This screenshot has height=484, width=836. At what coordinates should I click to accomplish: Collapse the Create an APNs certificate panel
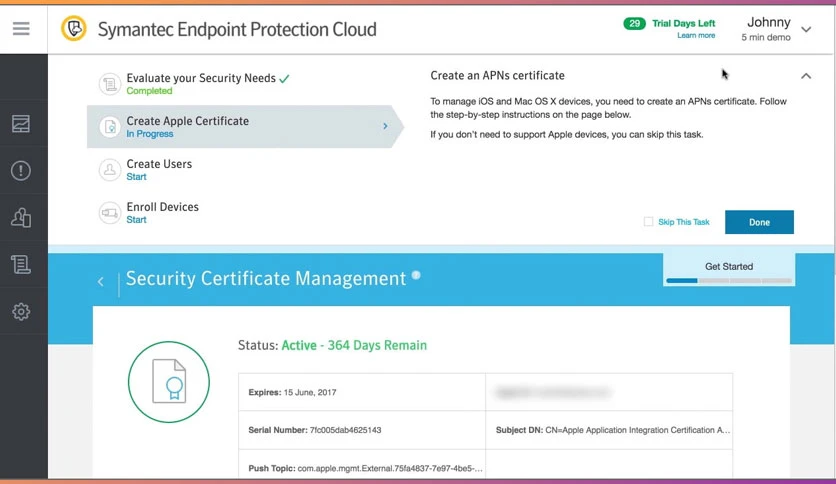(806, 76)
